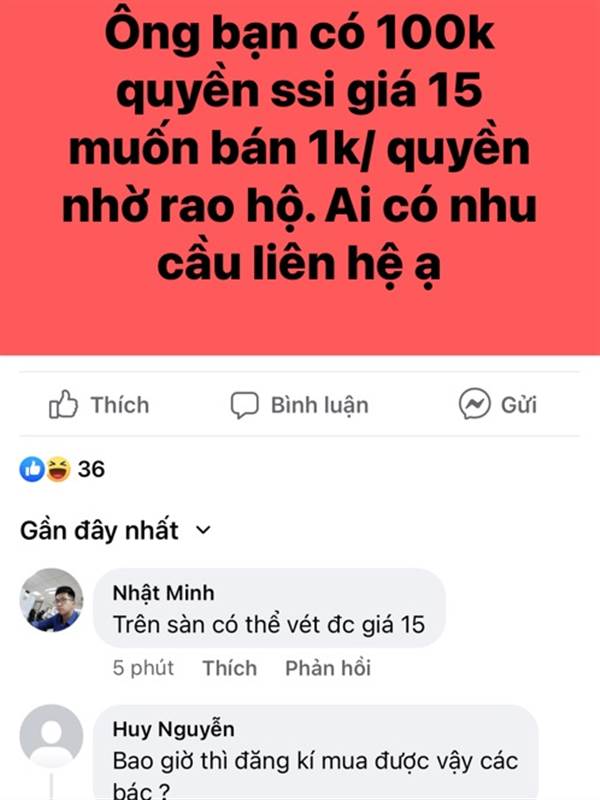This screenshot has width=600, height=800.
Task: Open the blue like reaction icon
Action: [x=32, y=469]
